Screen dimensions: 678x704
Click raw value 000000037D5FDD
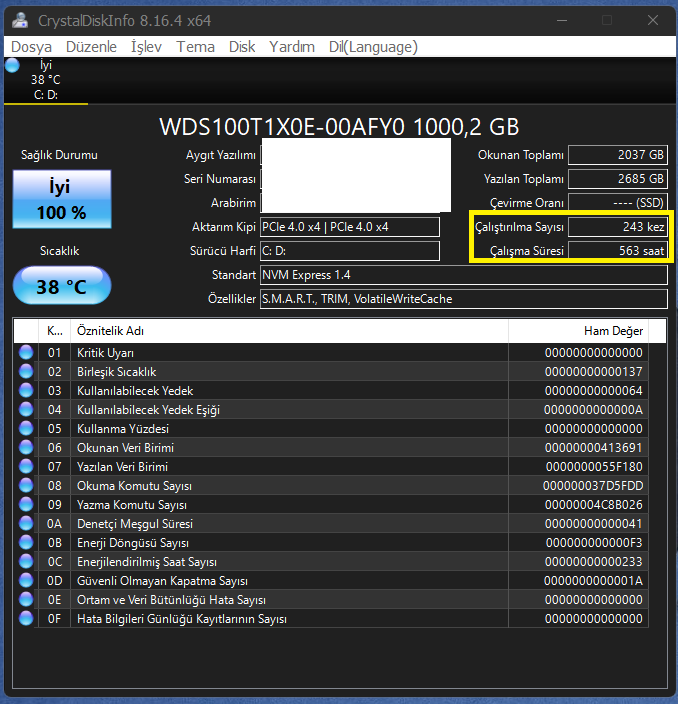[x=593, y=486]
